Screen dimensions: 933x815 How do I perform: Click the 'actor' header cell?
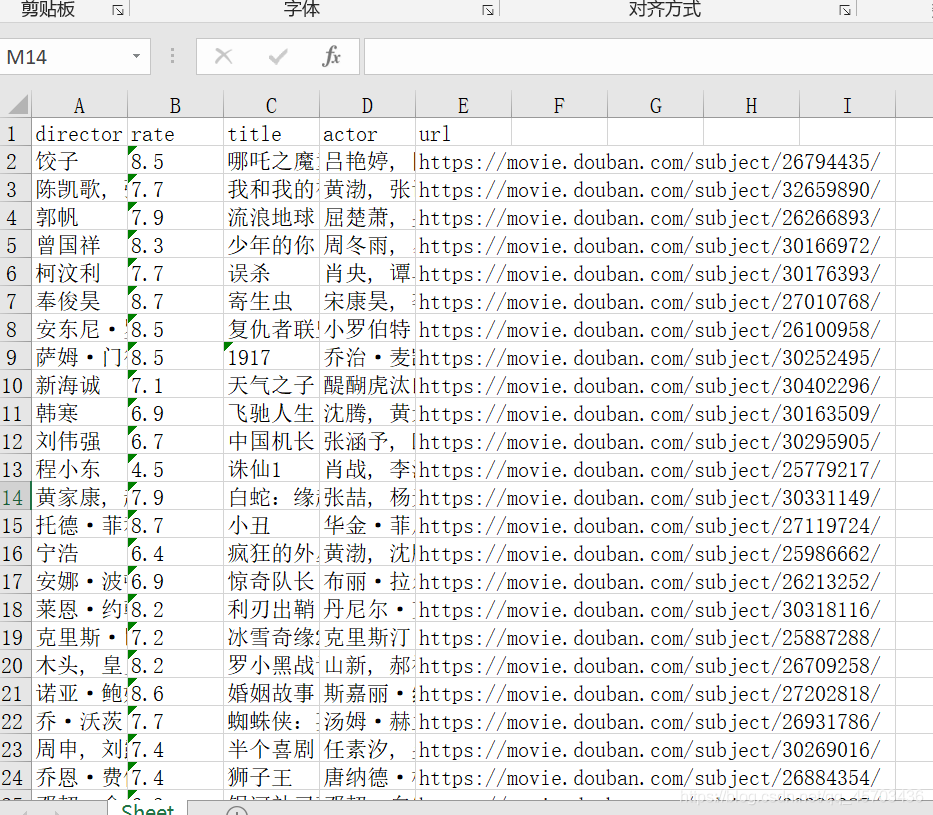(x=367, y=133)
